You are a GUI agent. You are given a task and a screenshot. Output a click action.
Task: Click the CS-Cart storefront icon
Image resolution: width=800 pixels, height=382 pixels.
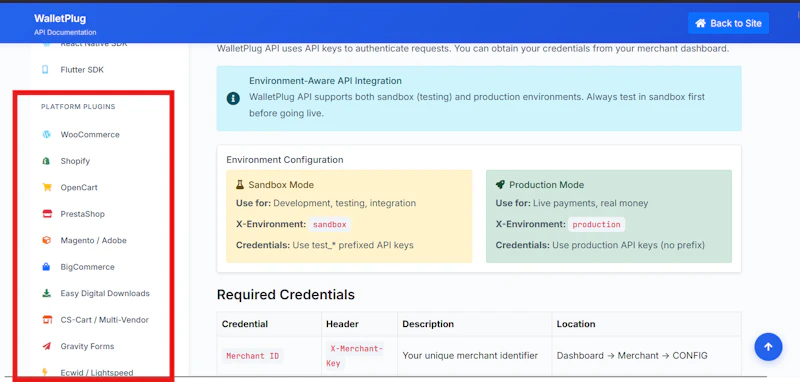coord(46,320)
